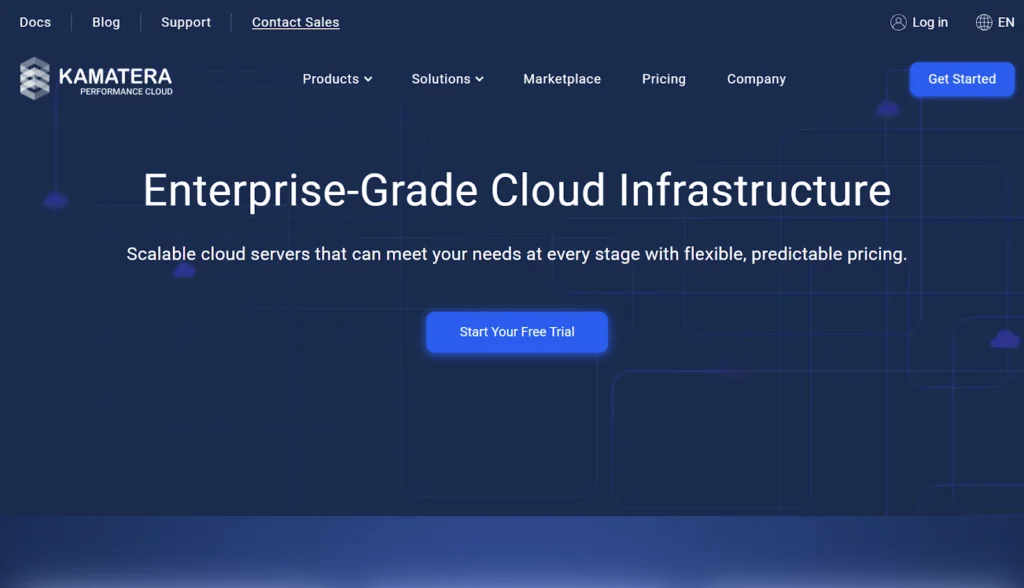This screenshot has height=588, width=1024.
Task: Click the Kamatera cube logo icon
Action: [34, 78]
